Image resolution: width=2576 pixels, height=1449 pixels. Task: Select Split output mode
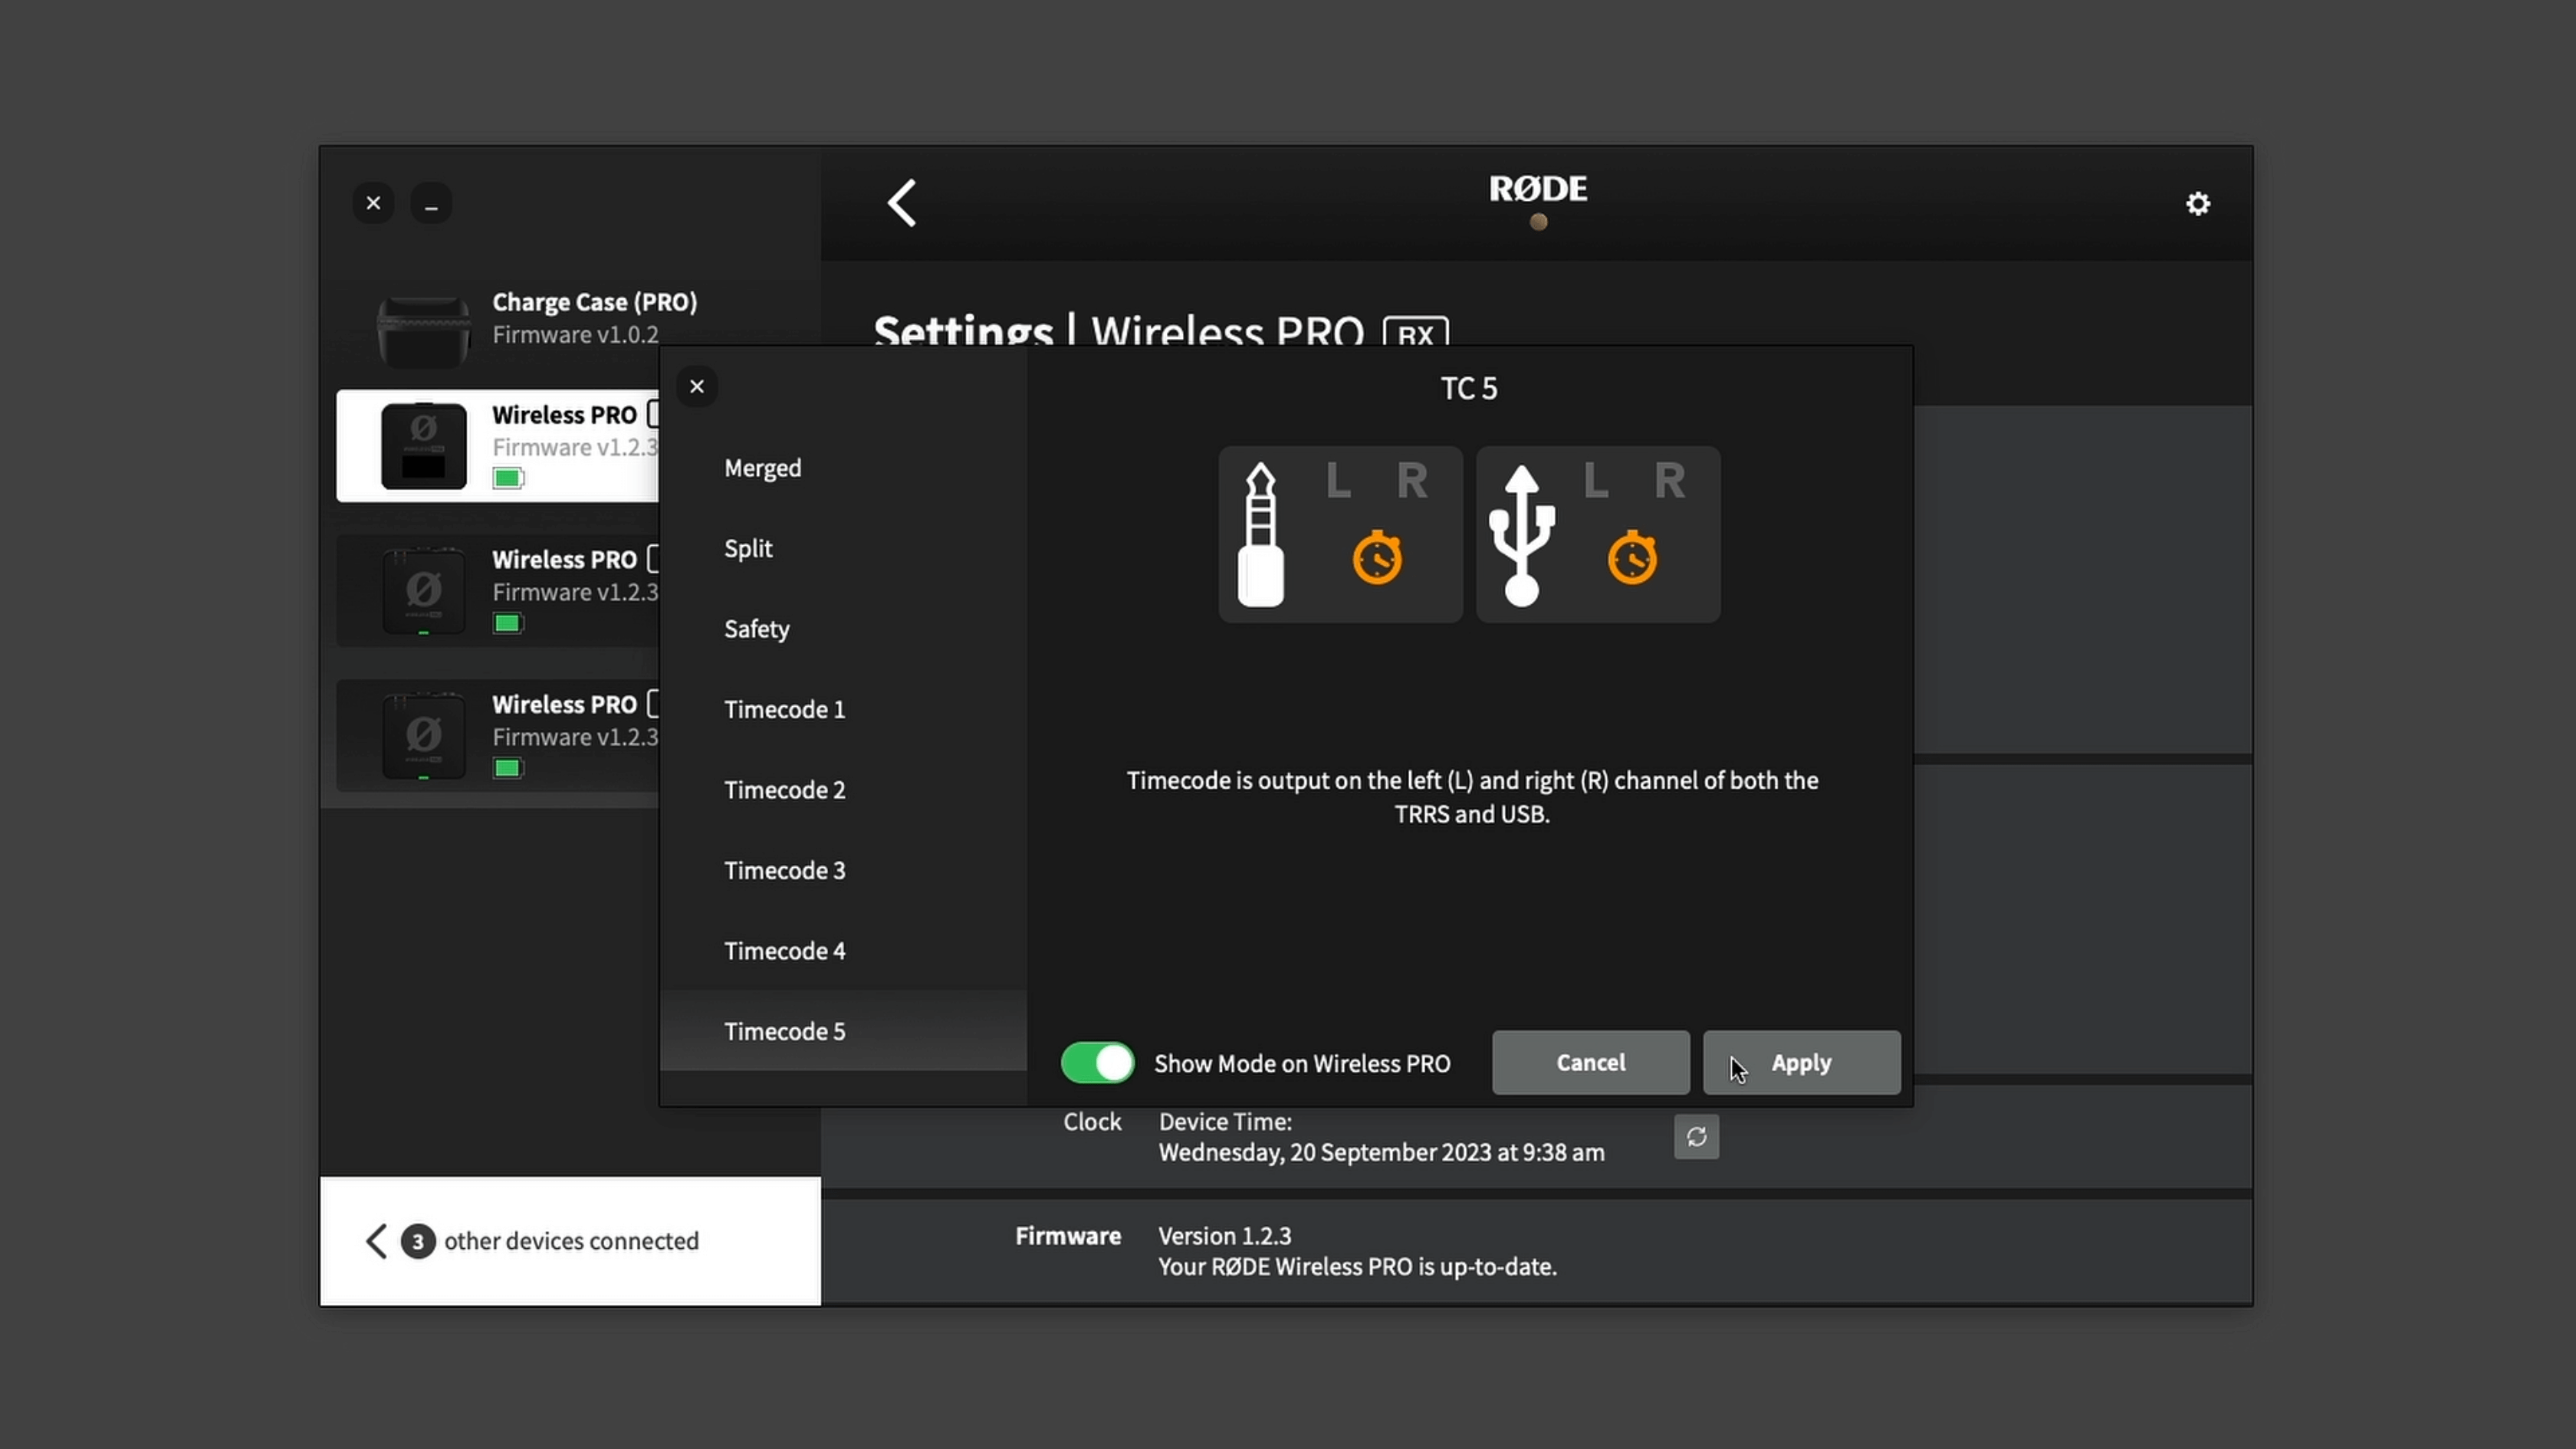click(748, 549)
